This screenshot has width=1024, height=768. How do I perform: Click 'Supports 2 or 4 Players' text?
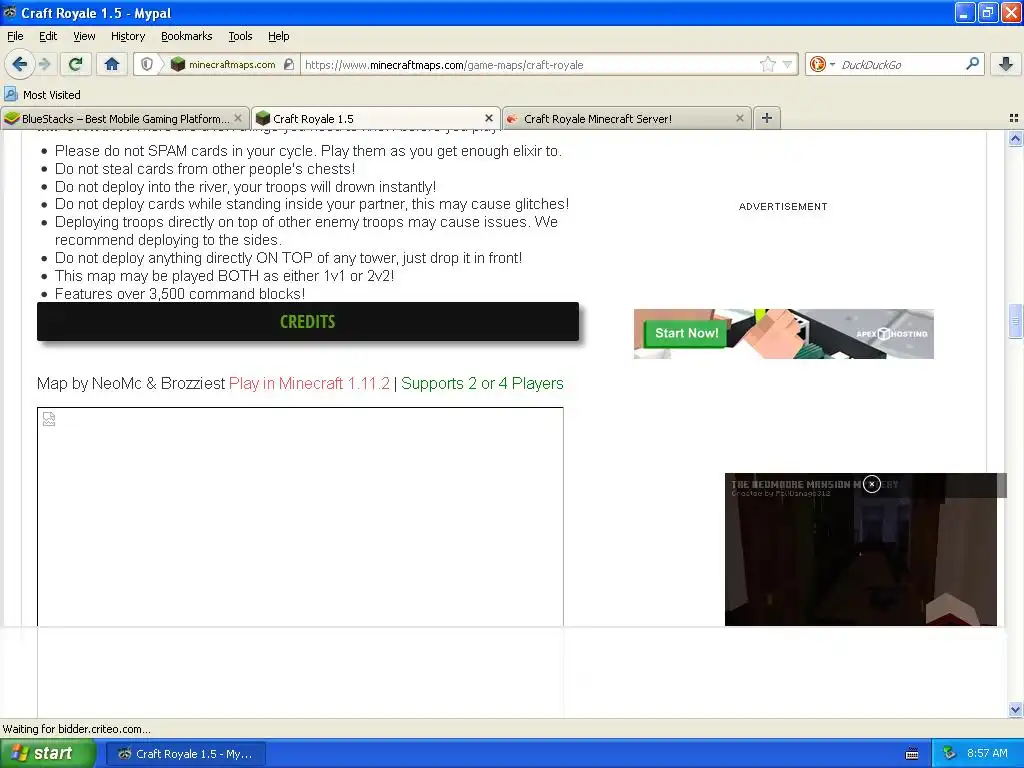point(482,383)
